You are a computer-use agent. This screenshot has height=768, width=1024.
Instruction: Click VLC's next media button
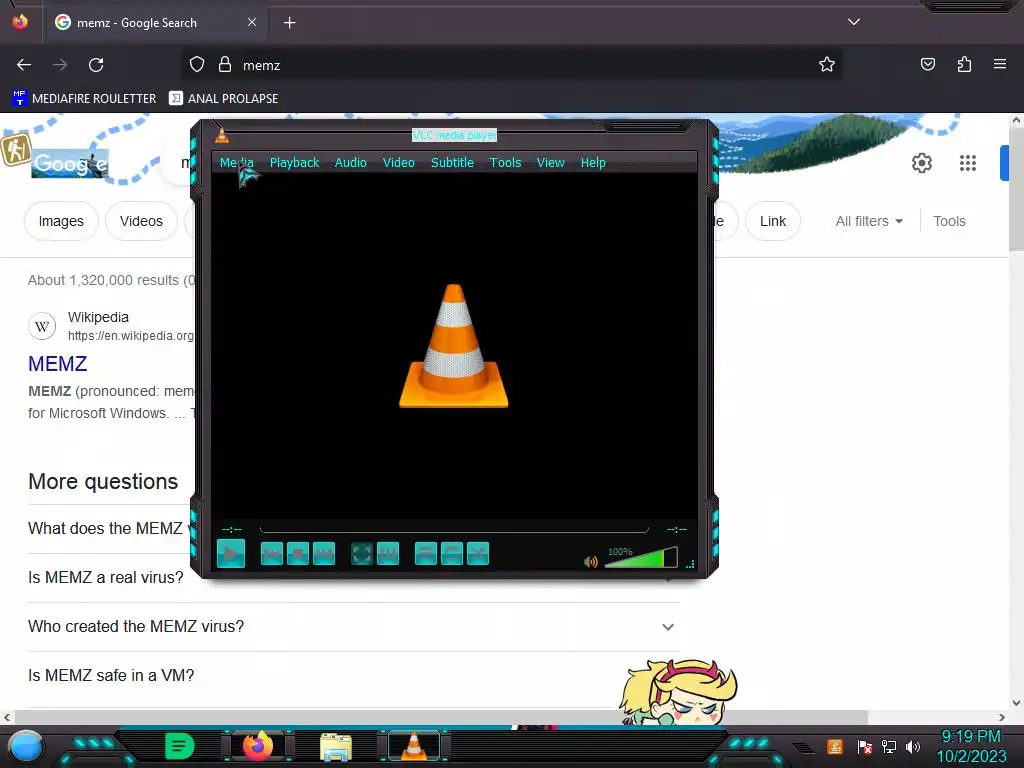tap(324, 554)
